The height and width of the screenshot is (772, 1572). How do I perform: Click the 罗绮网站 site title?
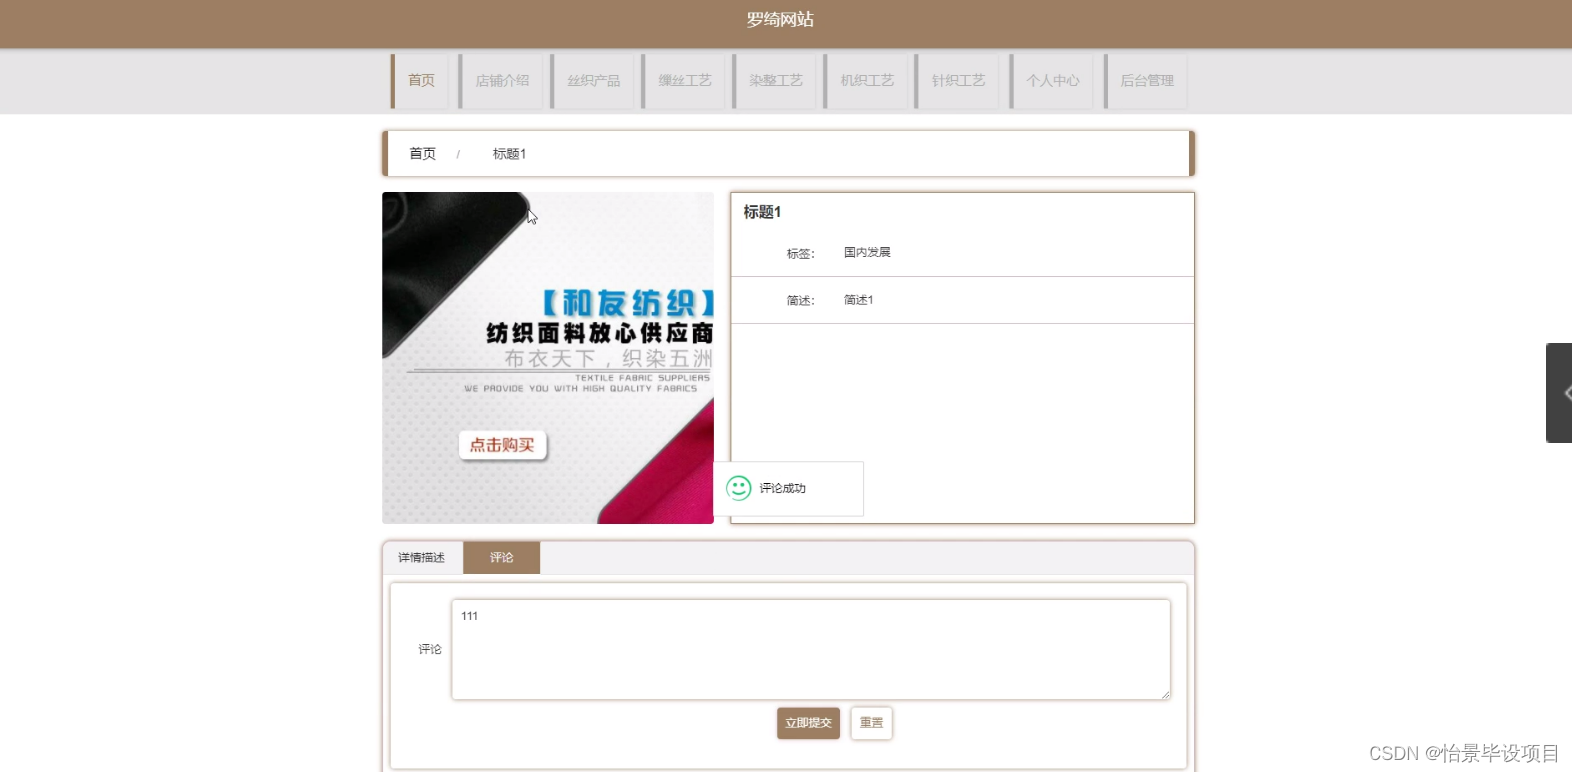pyautogui.click(x=780, y=20)
